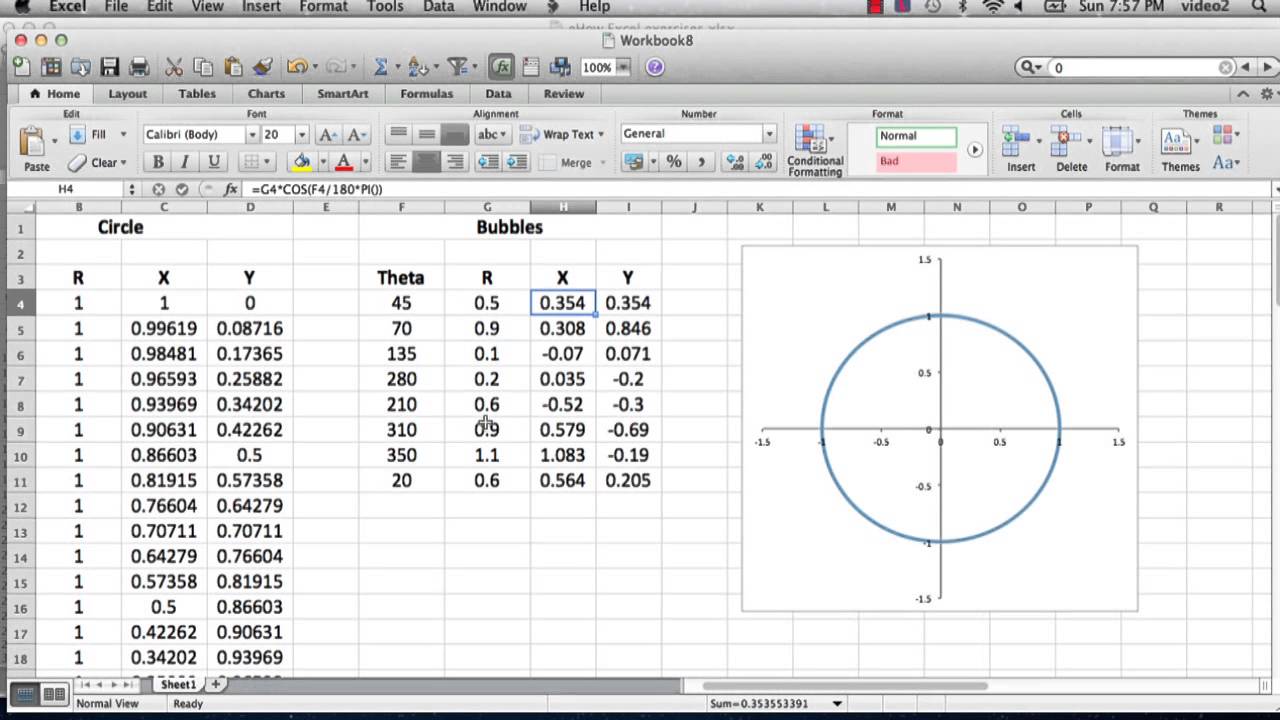Click the Align Text Right icon
Screen dimensions: 1280x720
click(455, 162)
